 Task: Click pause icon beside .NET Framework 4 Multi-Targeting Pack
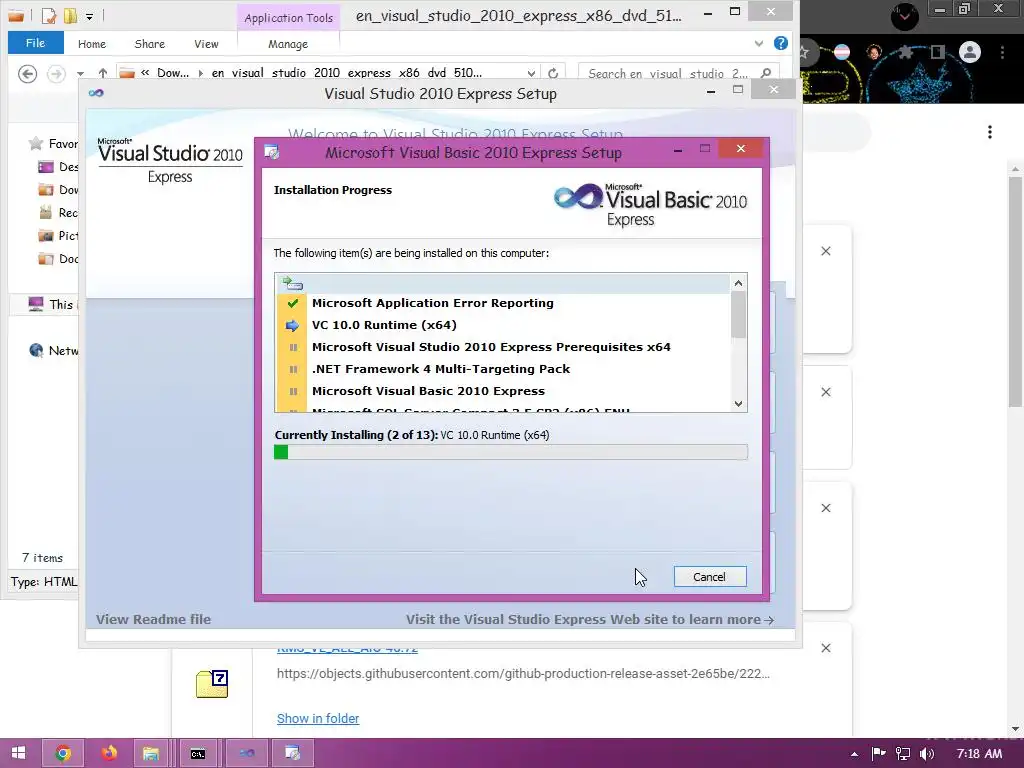[293, 369]
